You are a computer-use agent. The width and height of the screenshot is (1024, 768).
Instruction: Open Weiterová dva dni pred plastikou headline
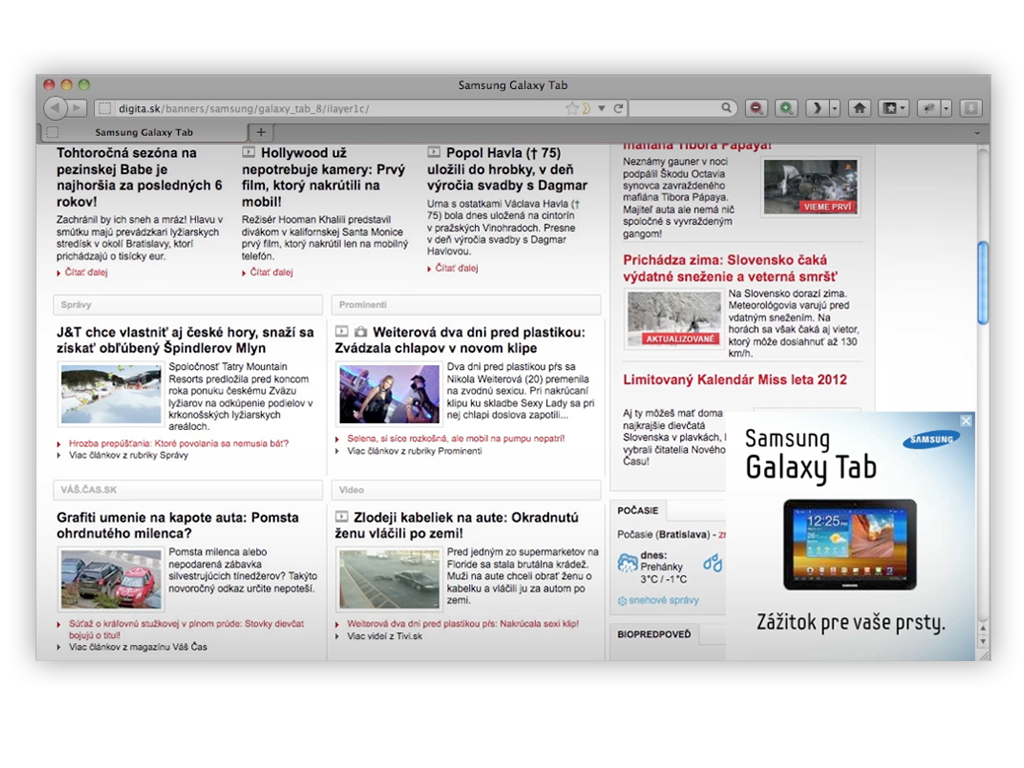tap(460, 340)
